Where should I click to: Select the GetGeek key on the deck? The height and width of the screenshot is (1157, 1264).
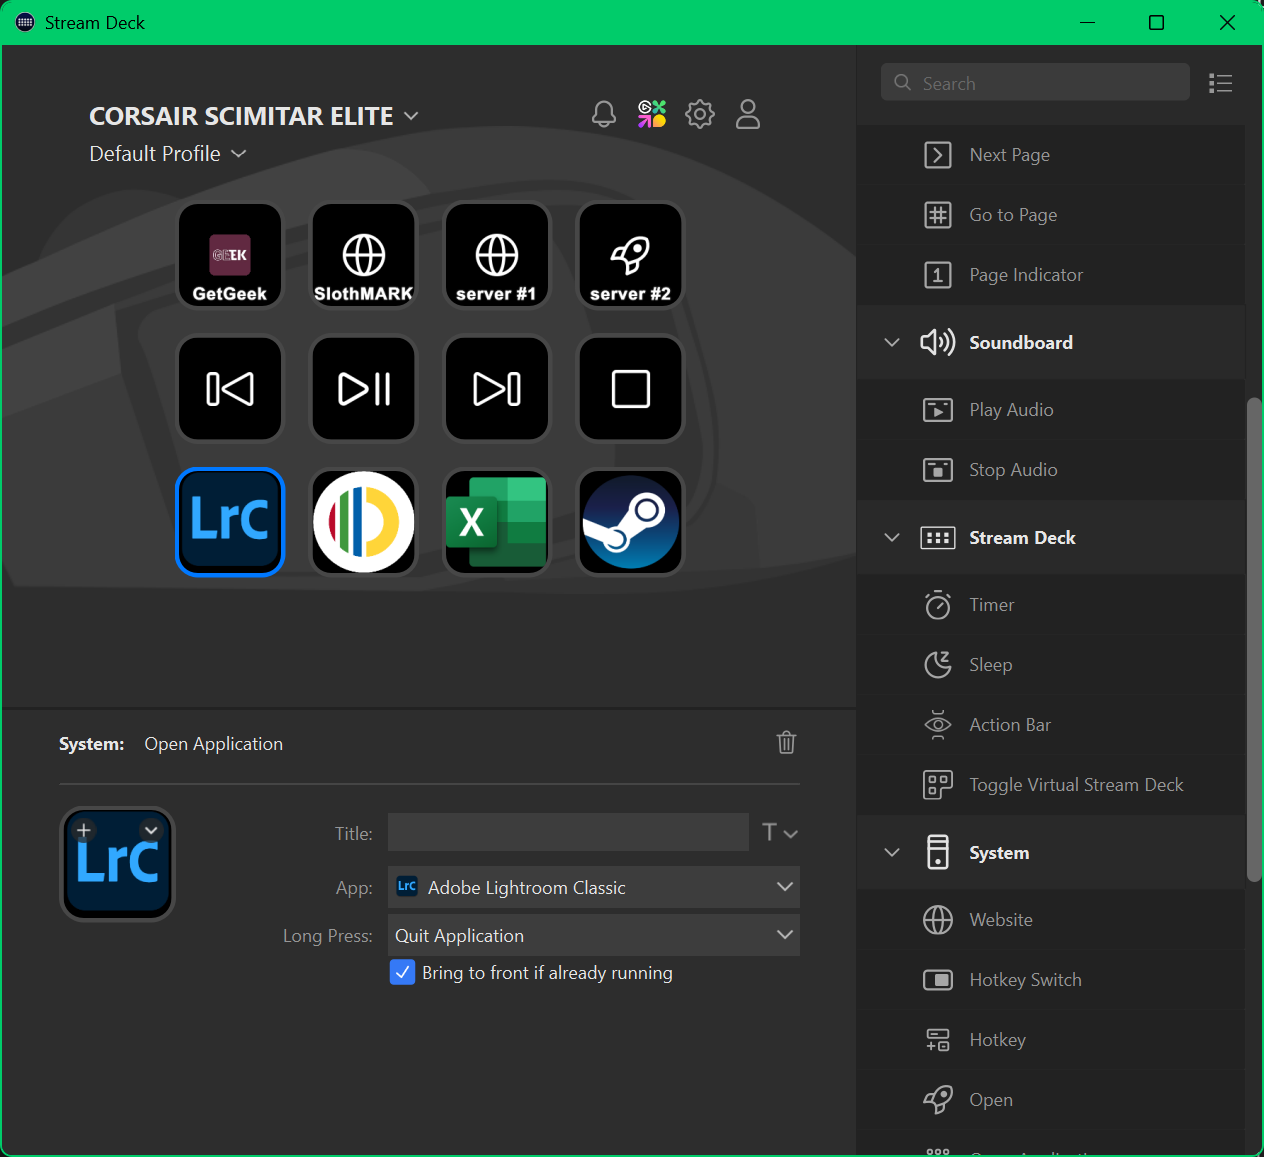tap(230, 255)
